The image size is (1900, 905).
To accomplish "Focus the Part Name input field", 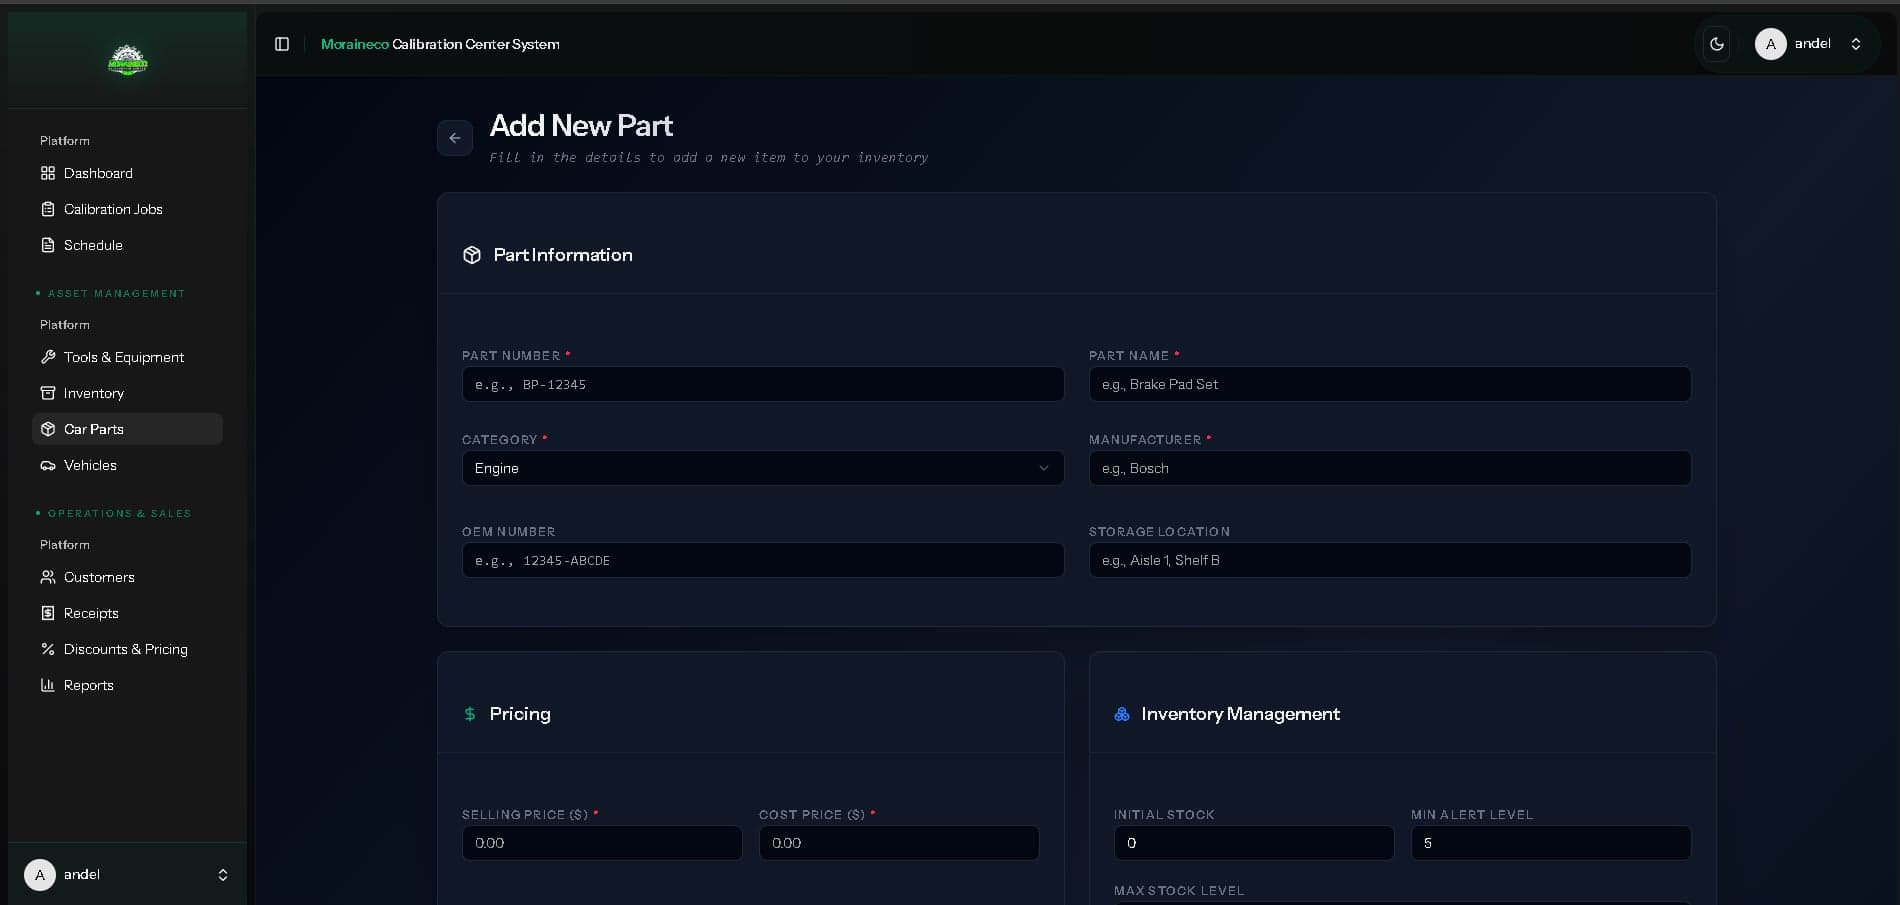I will (1390, 384).
